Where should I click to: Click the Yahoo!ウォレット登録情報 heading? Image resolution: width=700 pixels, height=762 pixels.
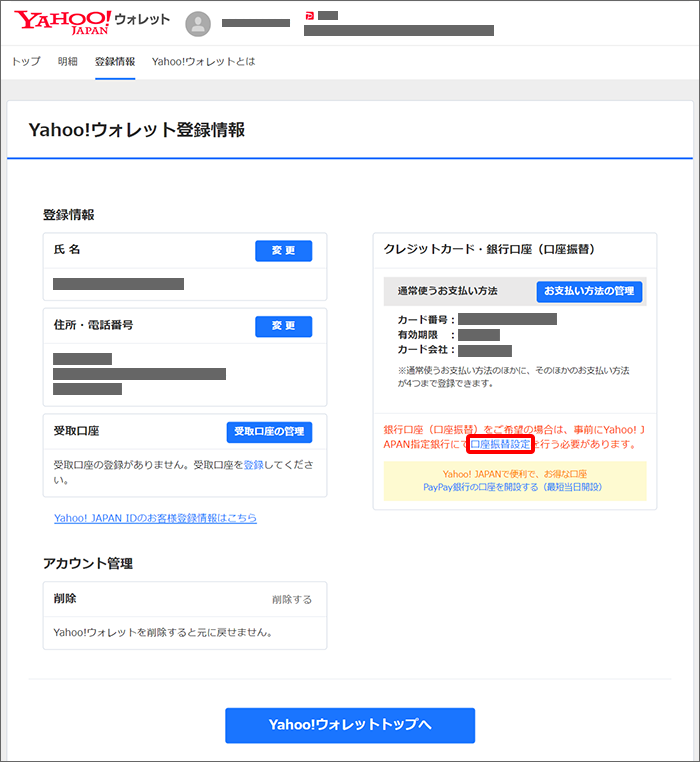(x=137, y=130)
